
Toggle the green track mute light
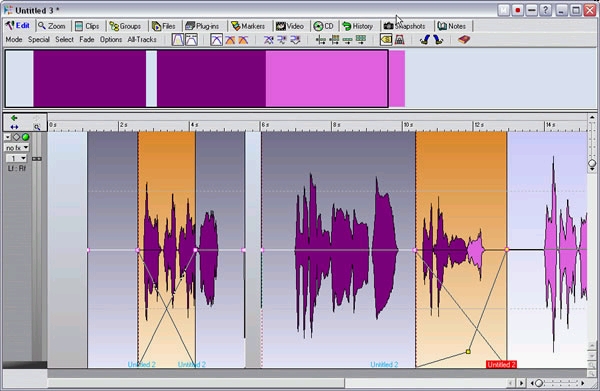pyautogui.click(x=26, y=137)
